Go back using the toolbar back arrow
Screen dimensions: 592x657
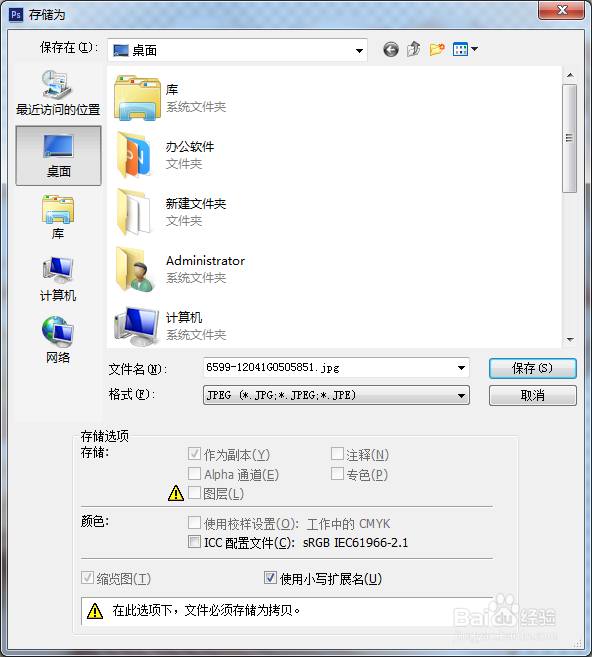coord(390,50)
